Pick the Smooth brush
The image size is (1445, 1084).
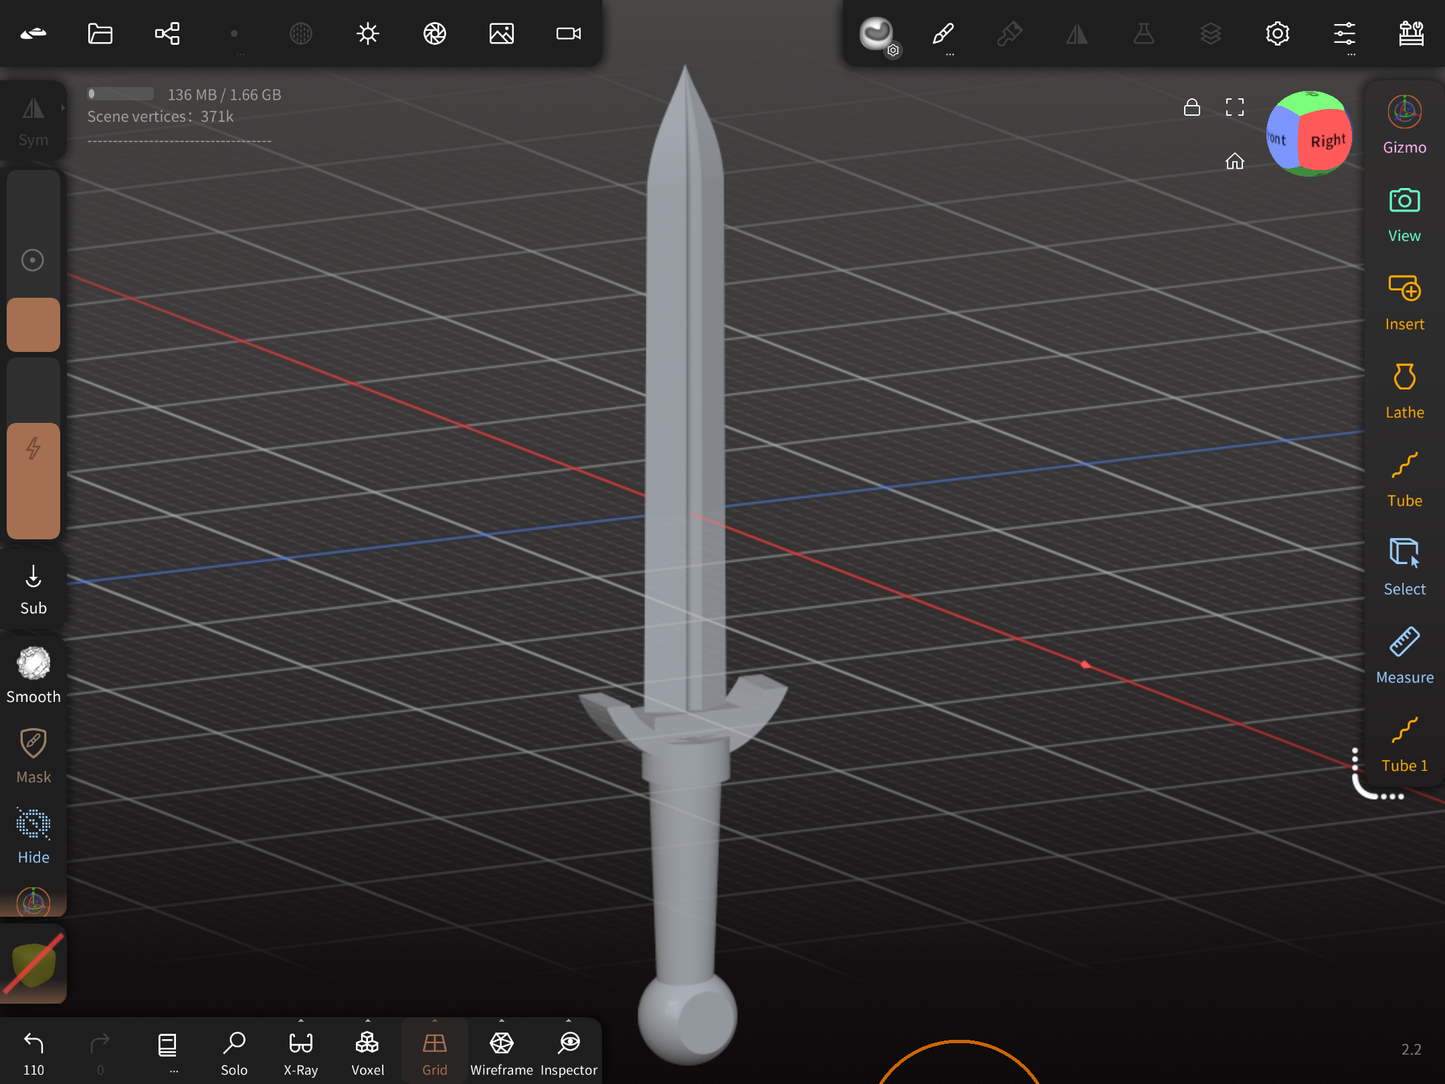pos(33,674)
